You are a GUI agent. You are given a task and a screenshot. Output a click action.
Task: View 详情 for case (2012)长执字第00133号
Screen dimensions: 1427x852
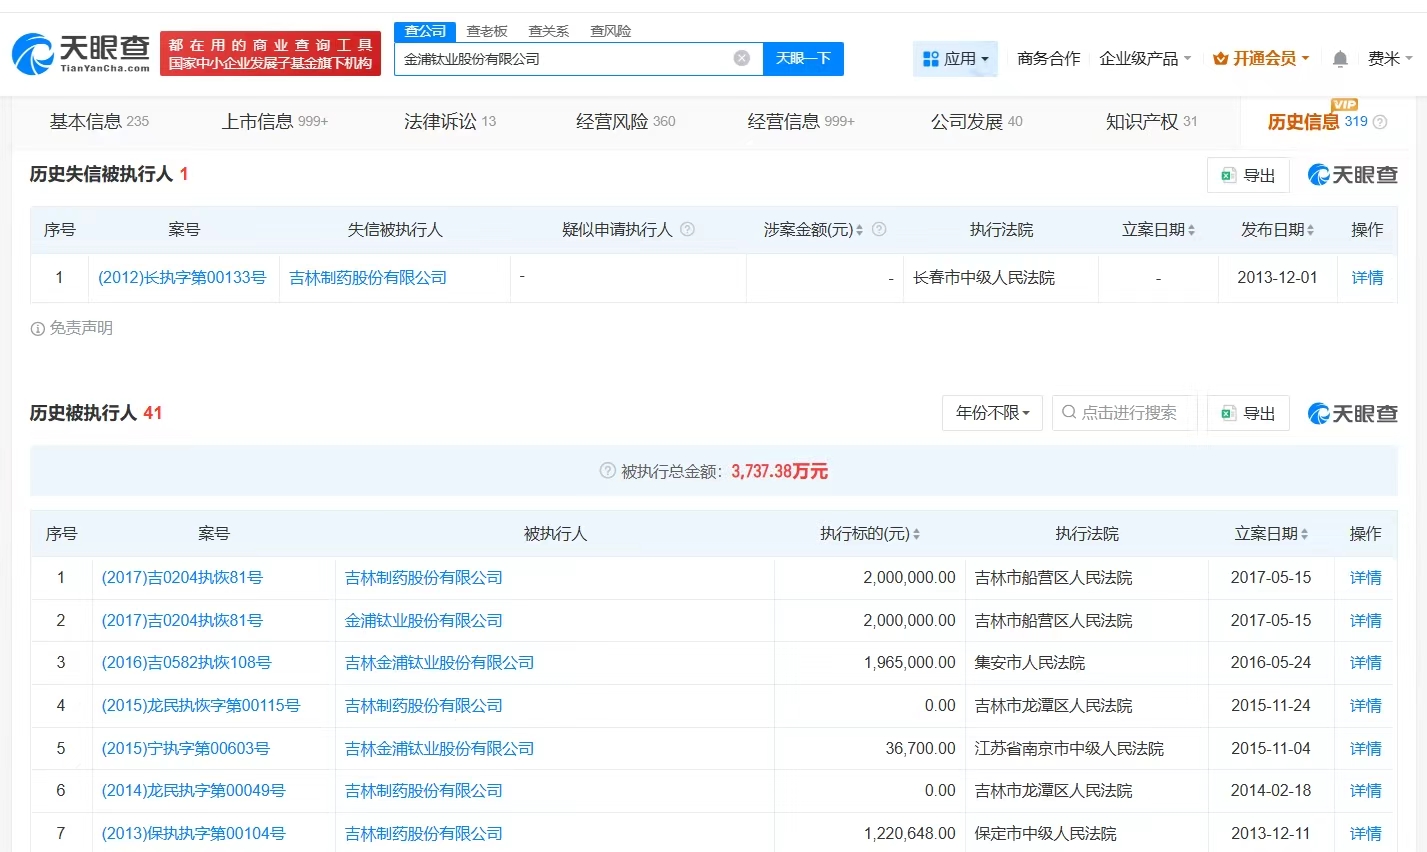pos(1367,278)
